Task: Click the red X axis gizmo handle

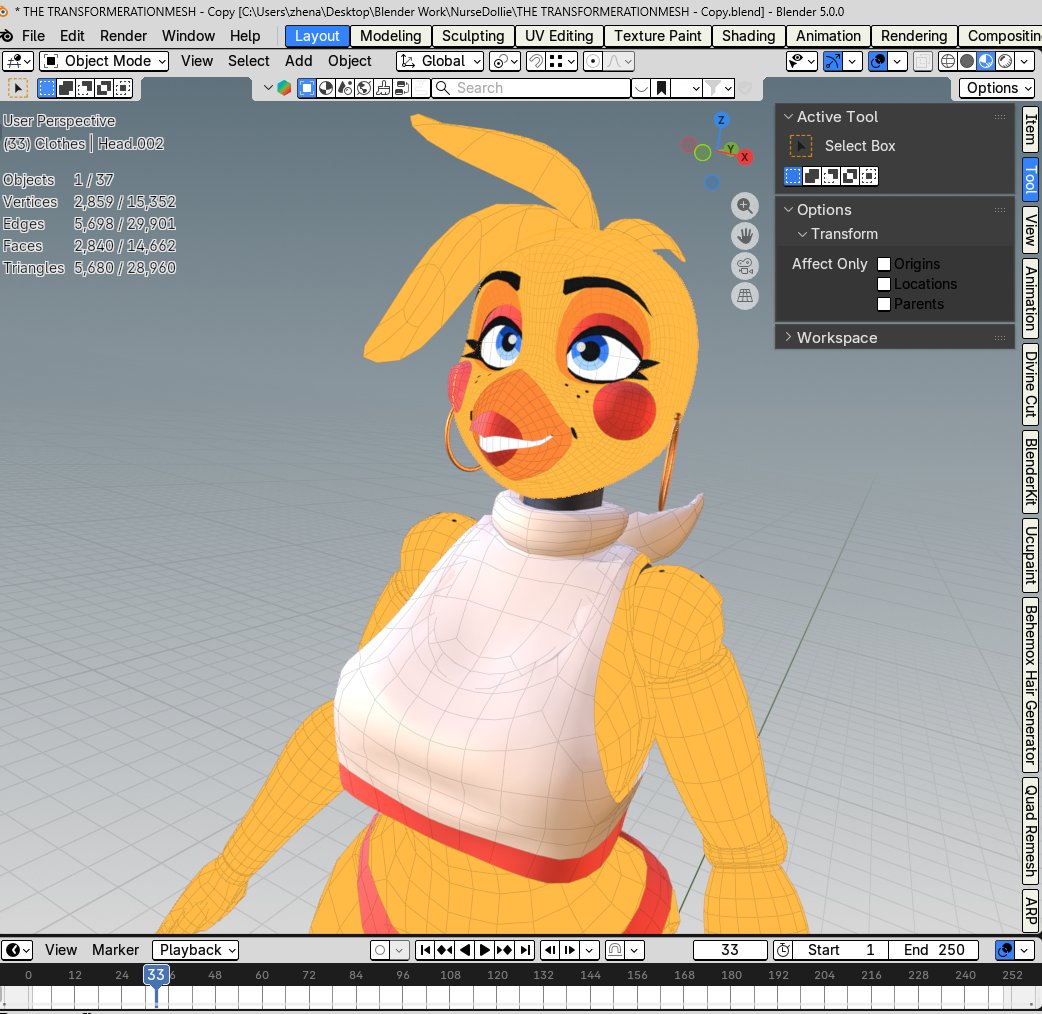Action: (x=745, y=157)
